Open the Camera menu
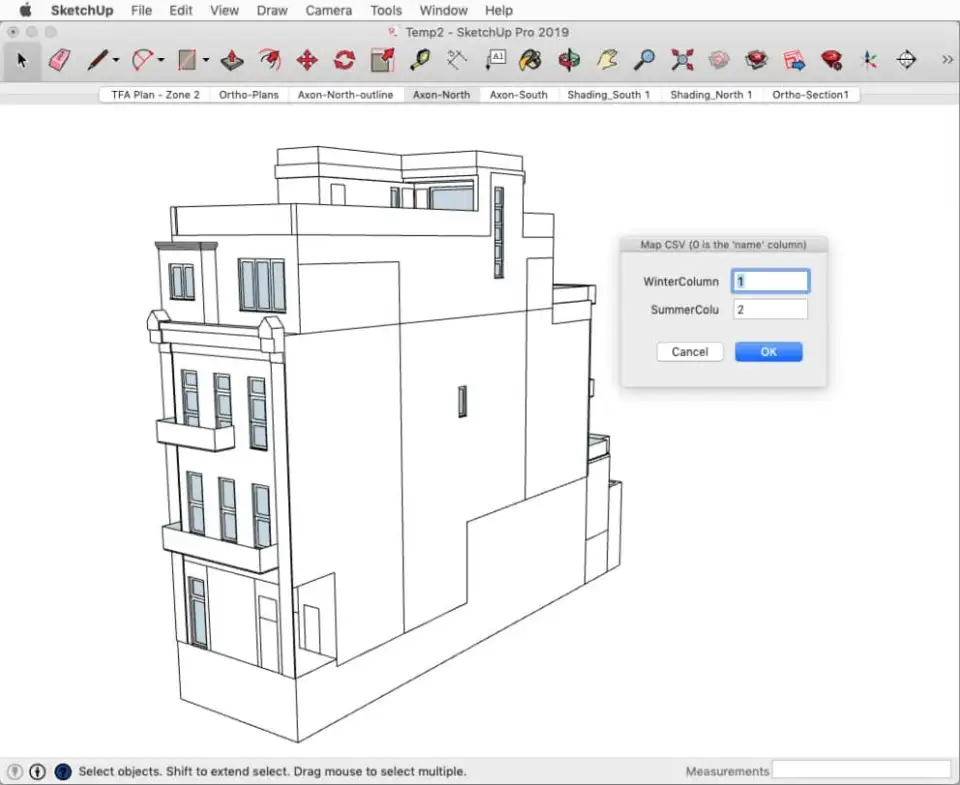This screenshot has width=960, height=785. (328, 11)
